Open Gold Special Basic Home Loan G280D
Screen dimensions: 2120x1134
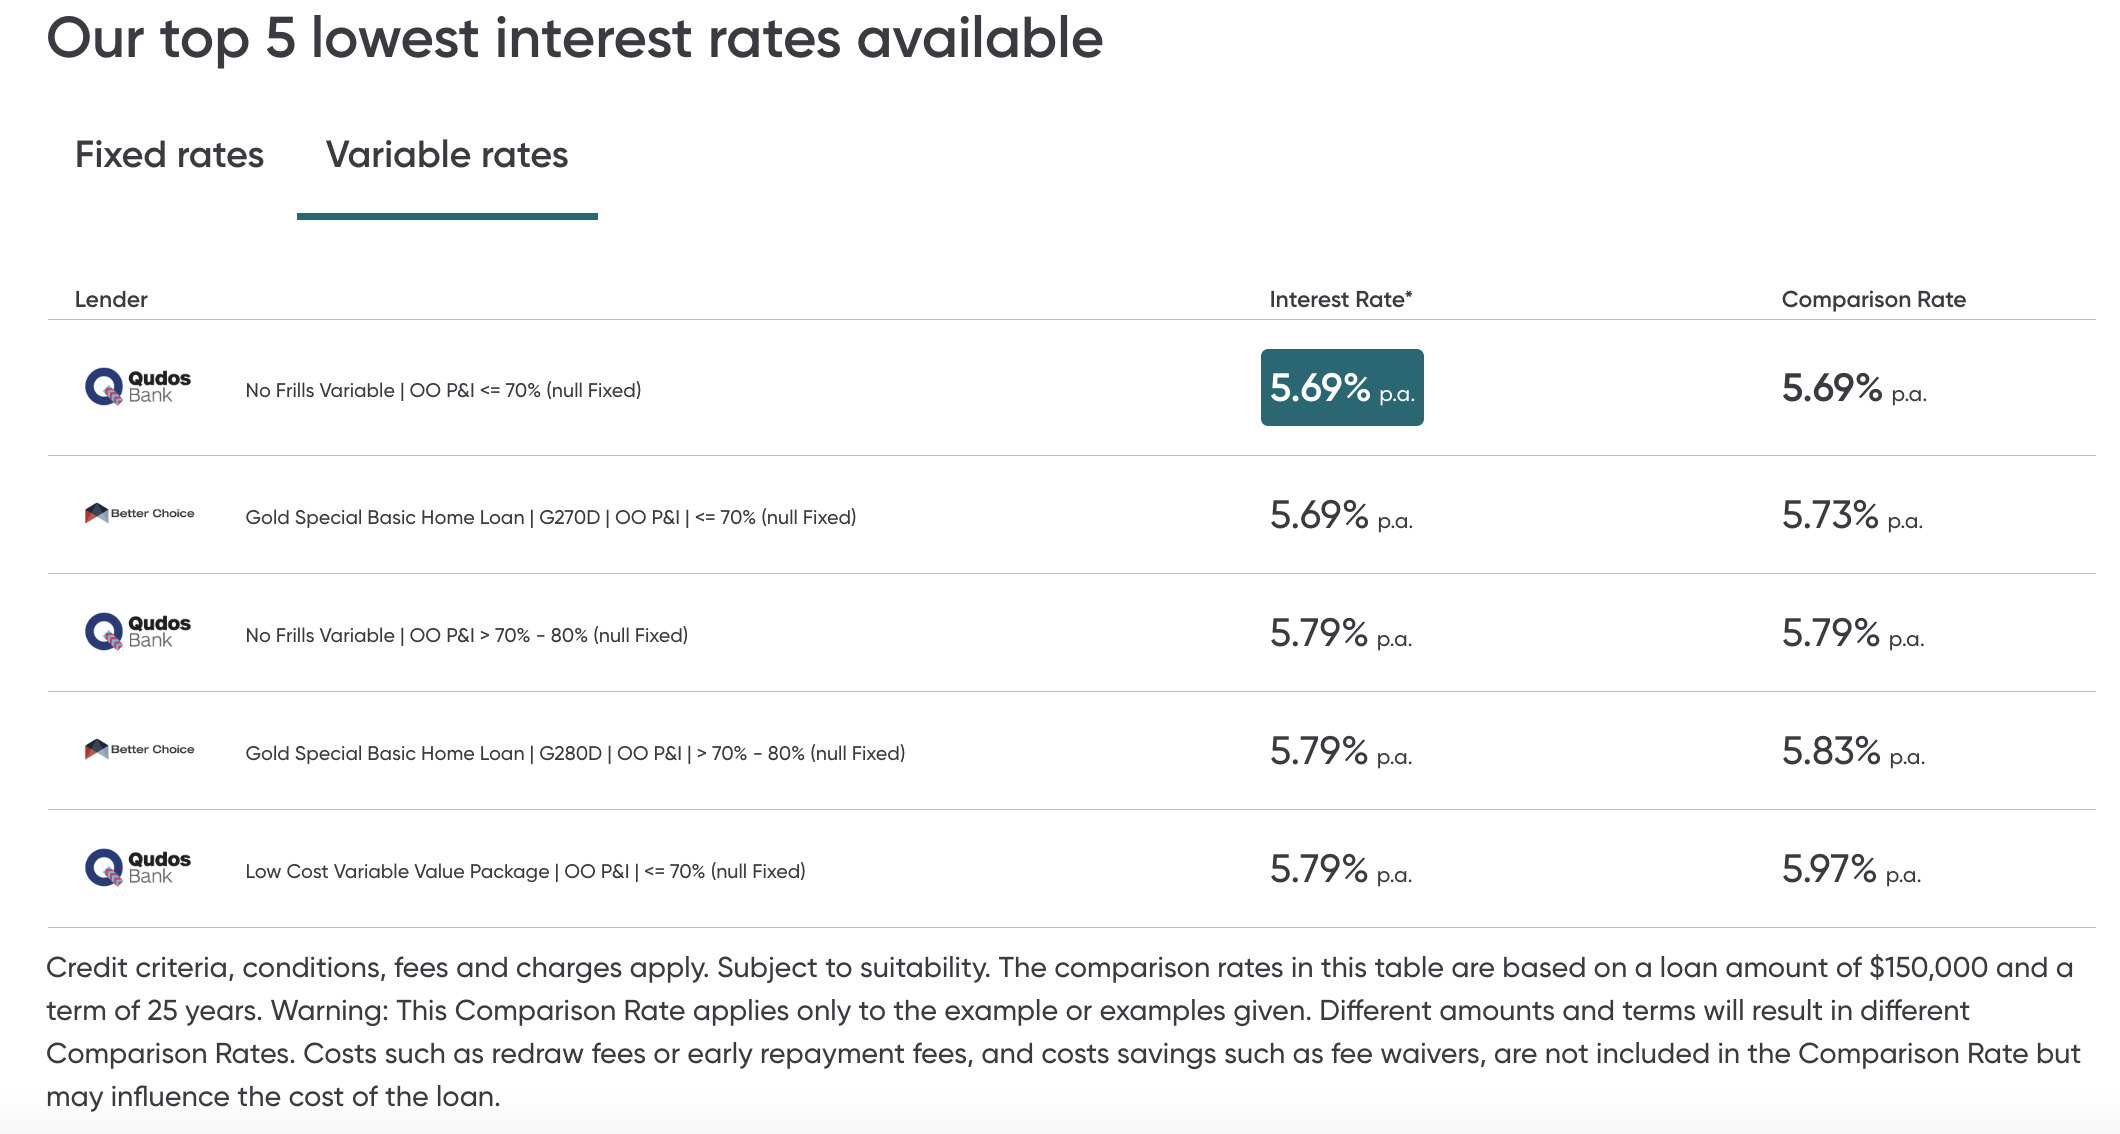(575, 753)
